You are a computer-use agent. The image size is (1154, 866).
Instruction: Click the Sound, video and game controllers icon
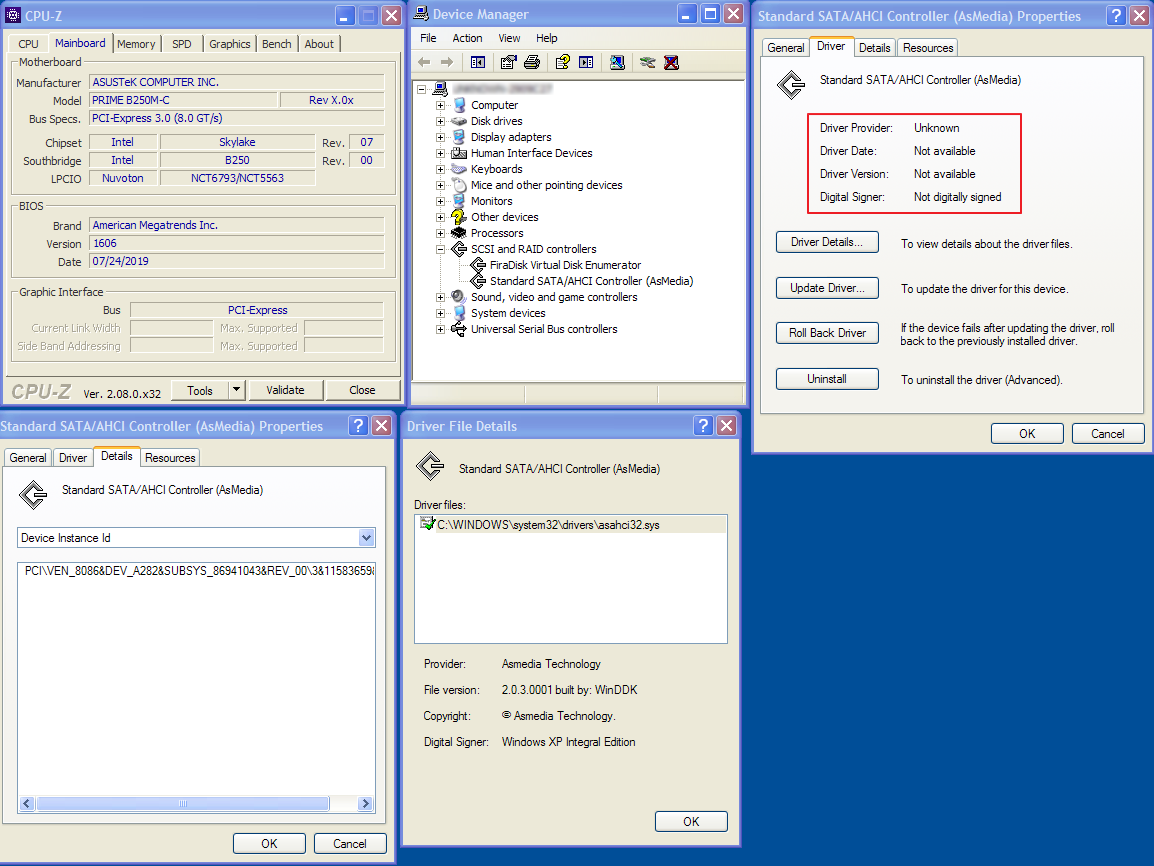(459, 297)
